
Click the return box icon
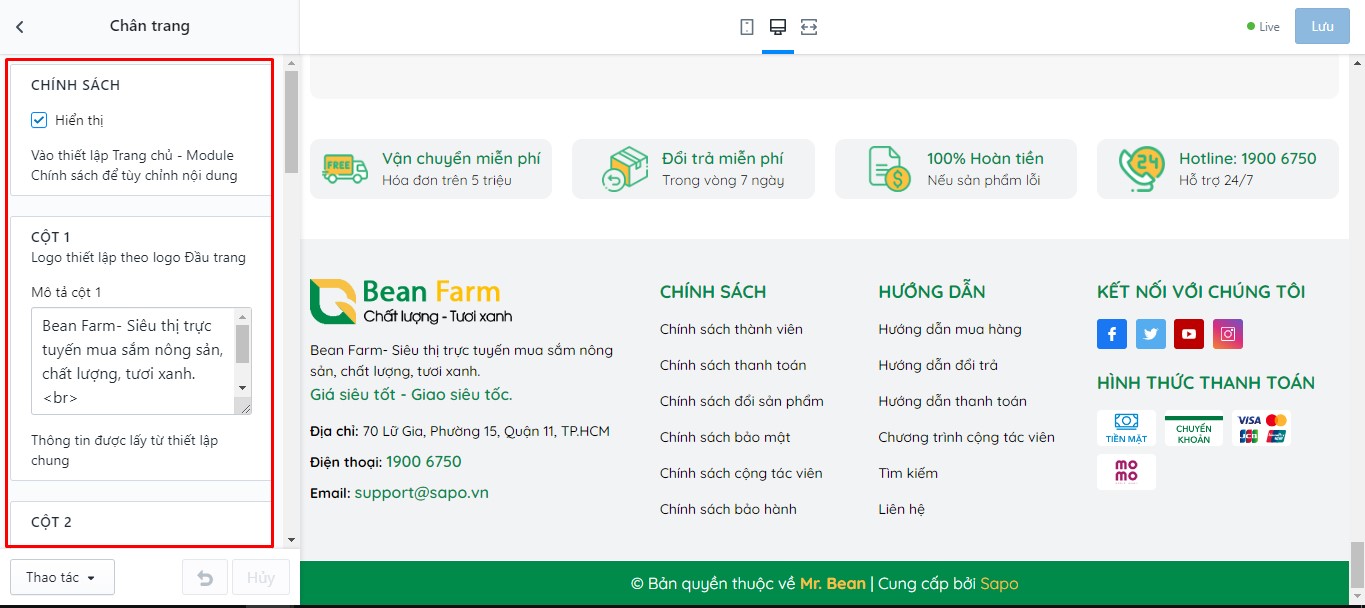625,169
